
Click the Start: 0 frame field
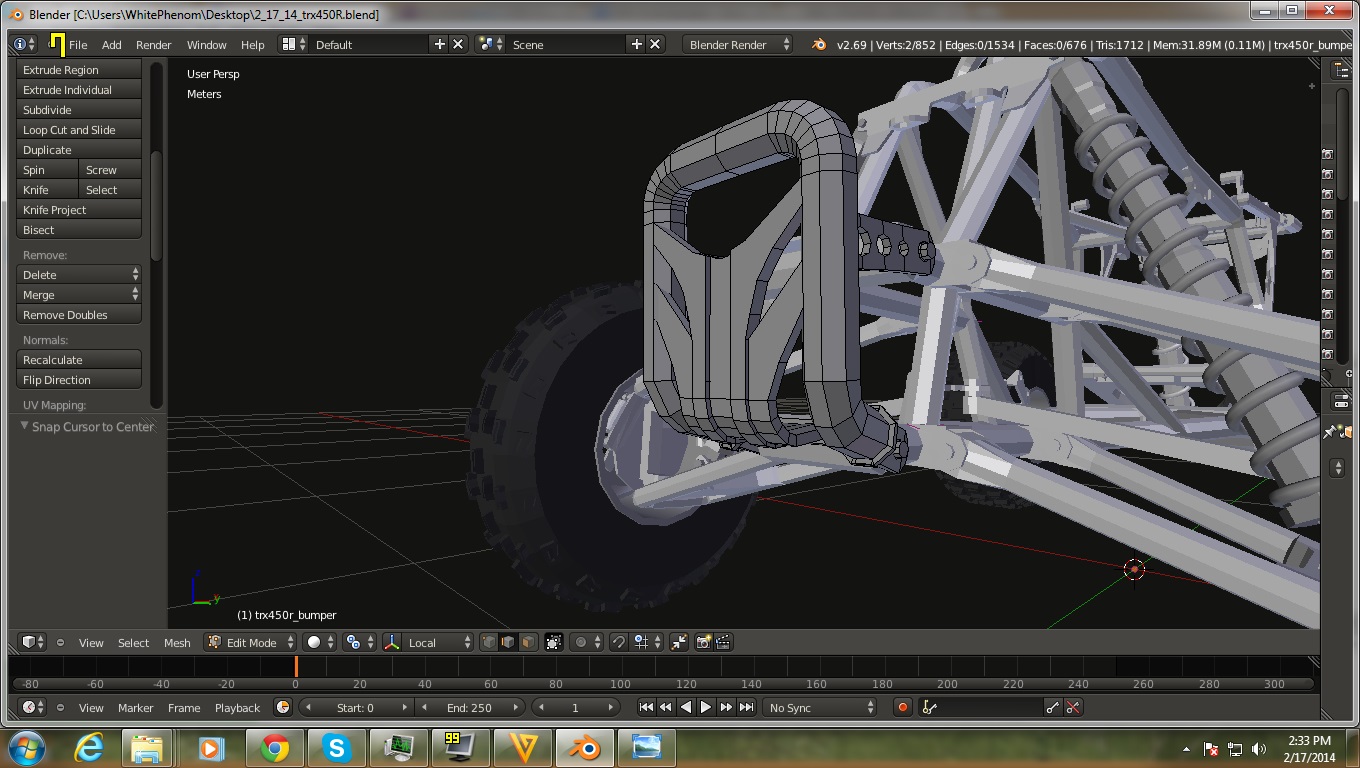[x=356, y=707]
